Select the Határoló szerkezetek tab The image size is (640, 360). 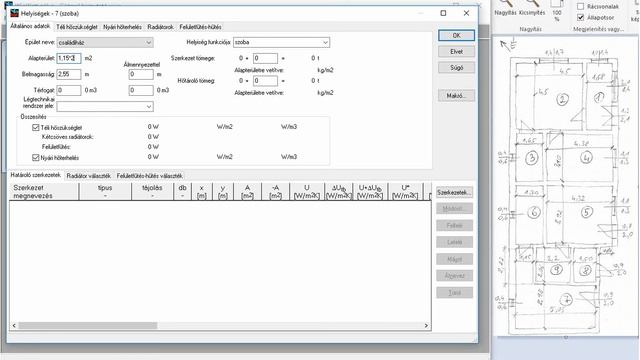click(x=36, y=175)
